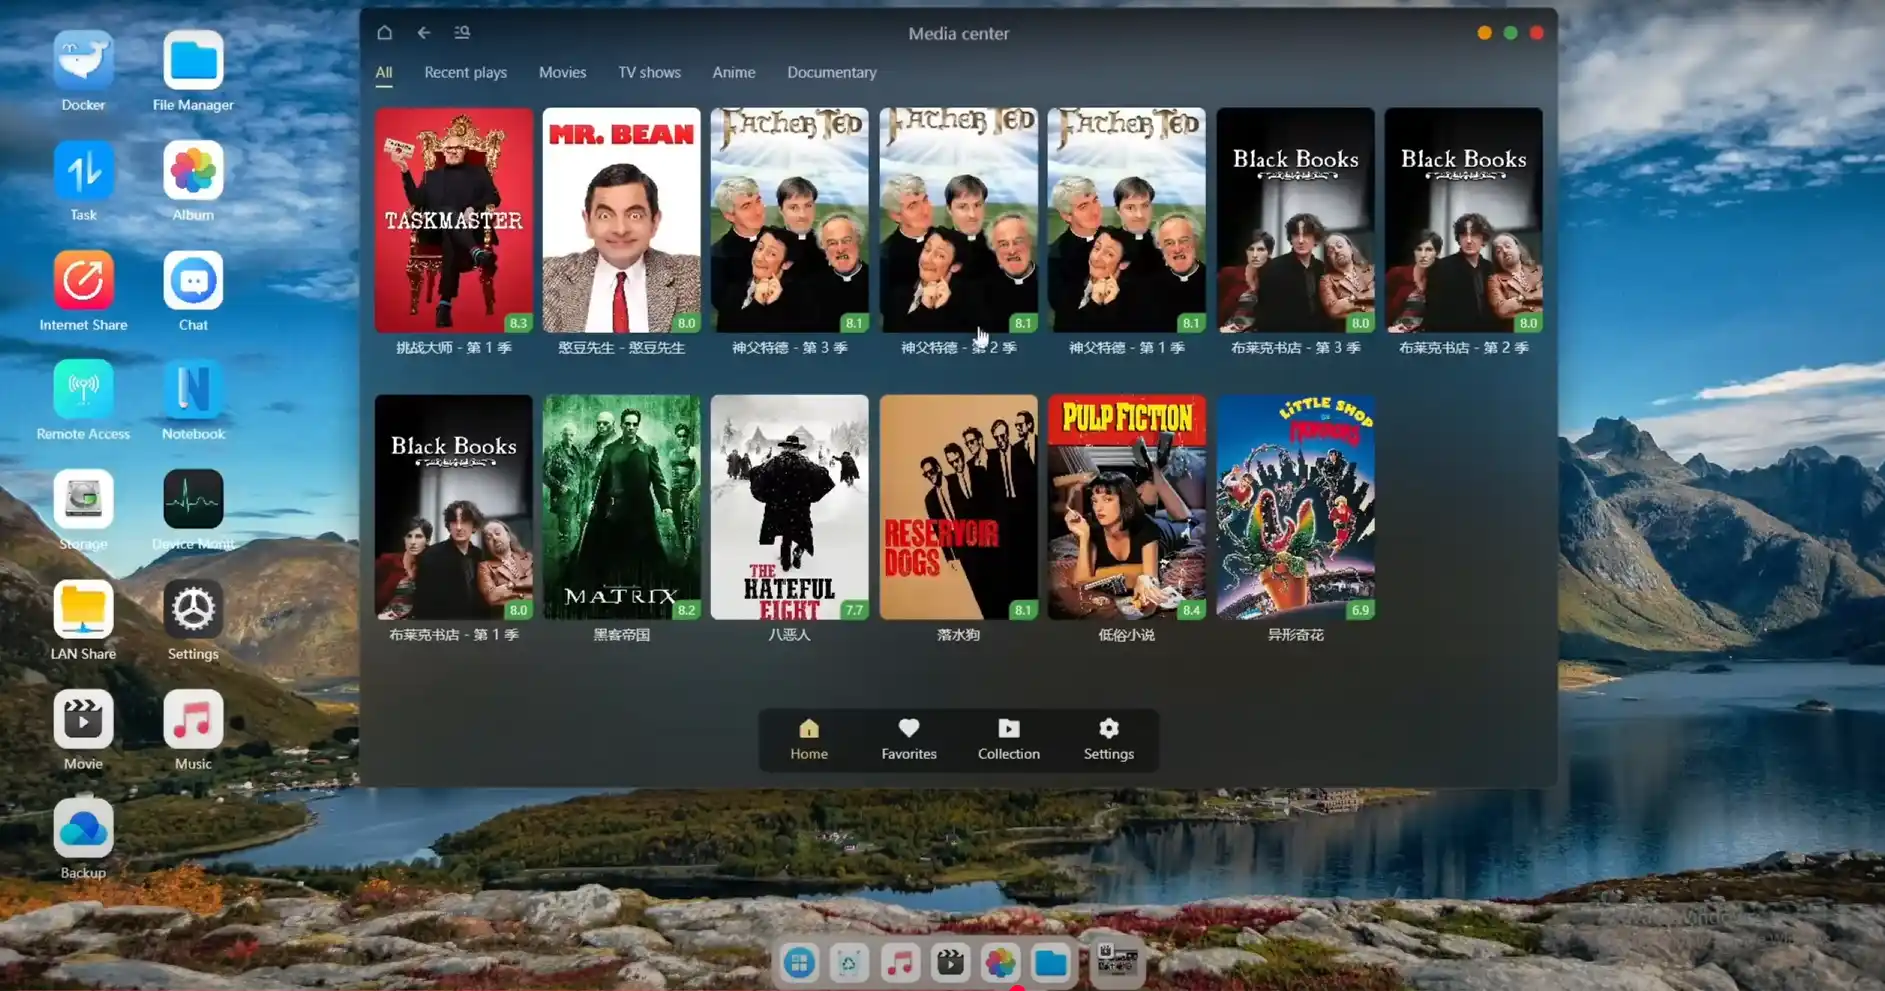This screenshot has width=1885, height=991.
Task: Select Home in bottom navigation bar
Action: point(809,740)
